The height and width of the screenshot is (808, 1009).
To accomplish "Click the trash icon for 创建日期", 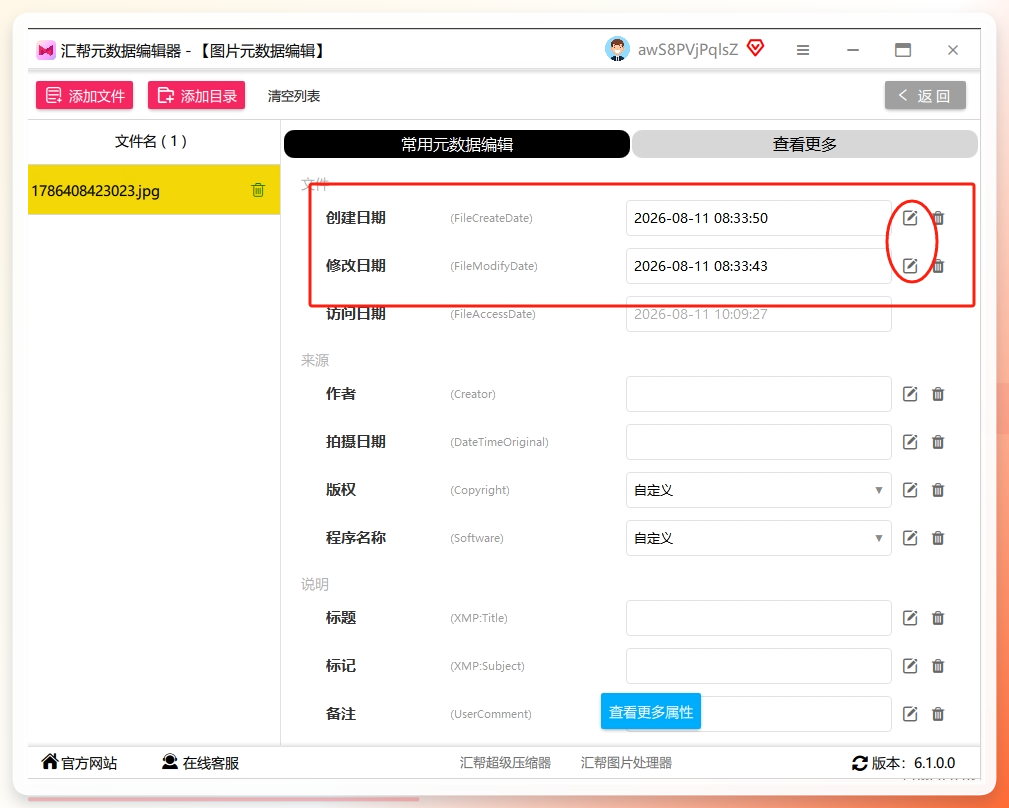I will pyautogui.click(x=938, y=218).
